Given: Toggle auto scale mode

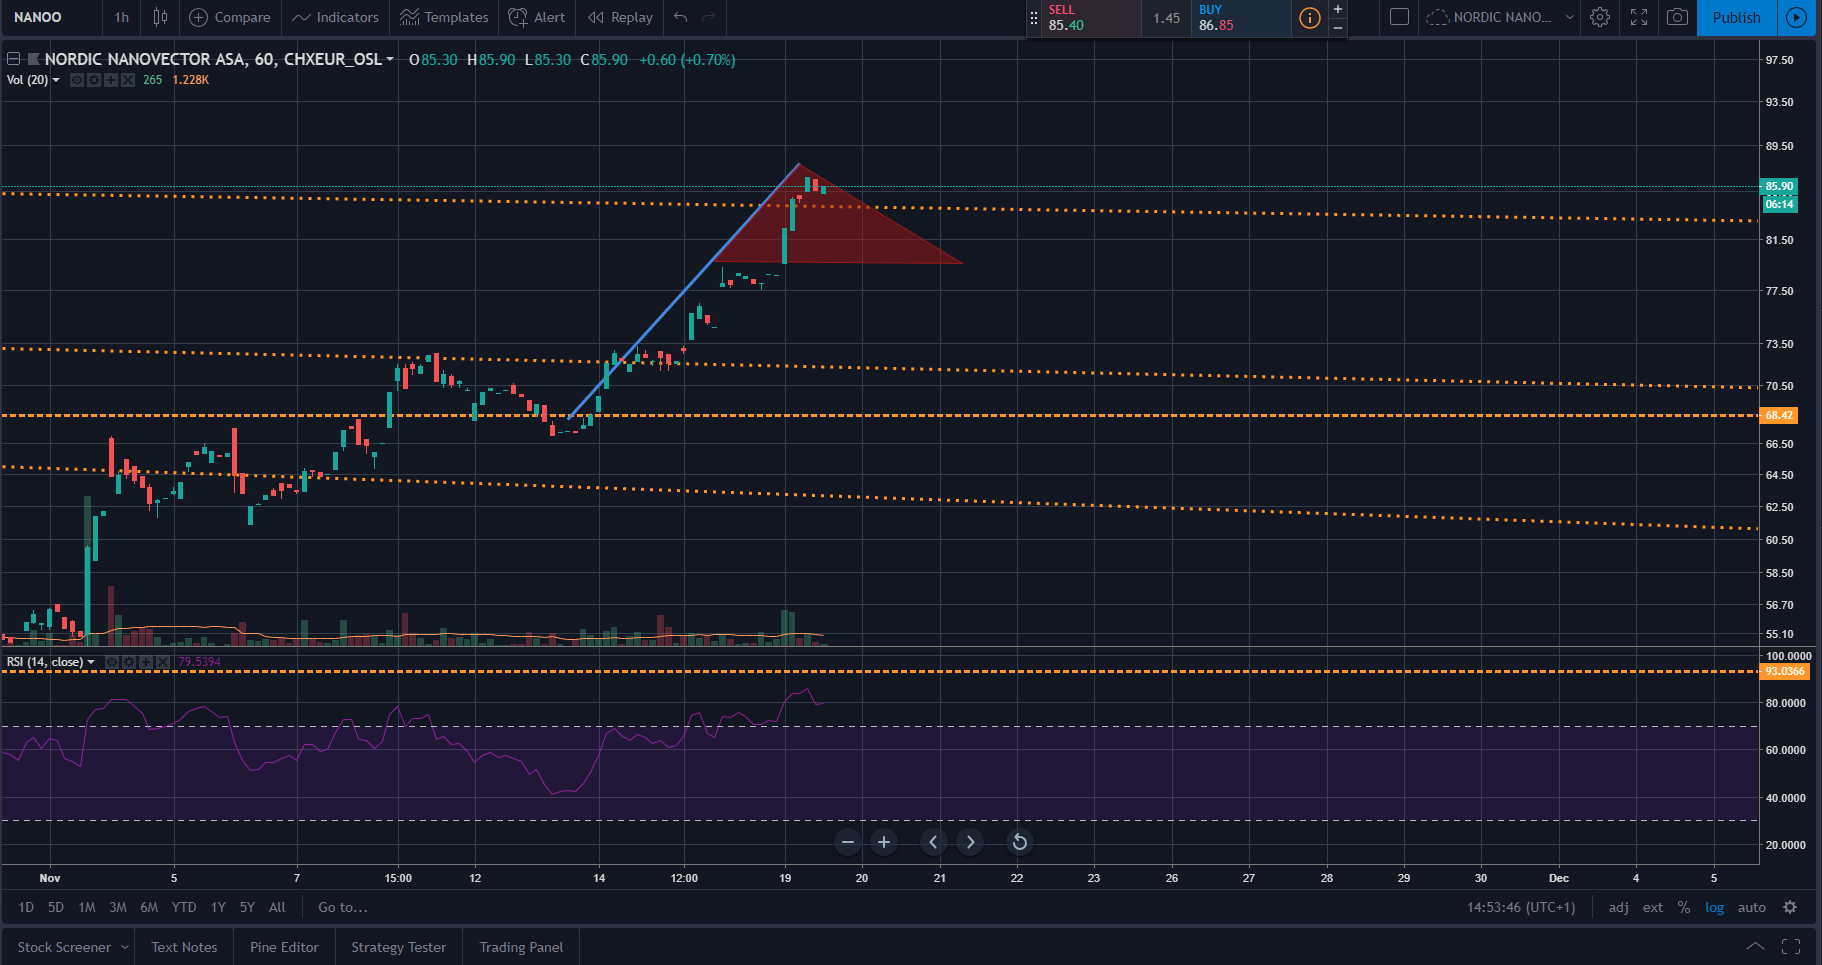Looking at the screenshot, I should pyautogui.click(x=1752, y=907).
